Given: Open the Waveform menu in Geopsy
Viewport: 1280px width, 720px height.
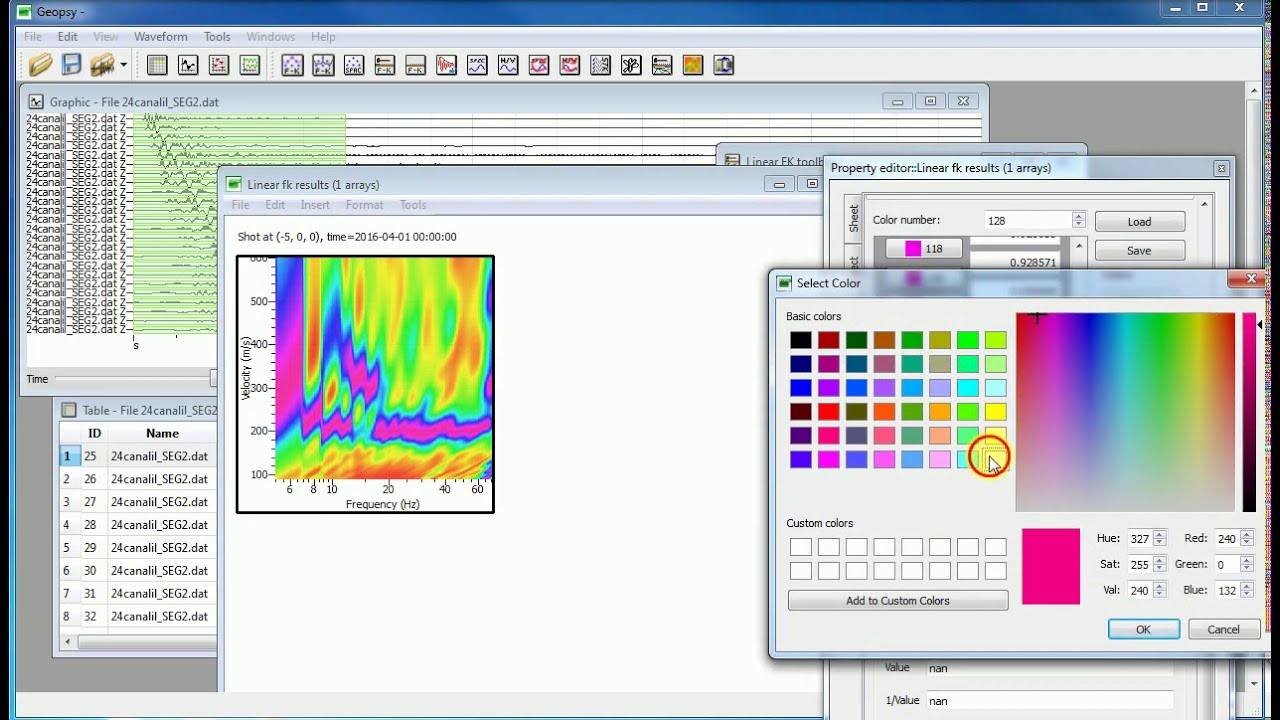Looking at the screenshot, I should click(160, 37).
